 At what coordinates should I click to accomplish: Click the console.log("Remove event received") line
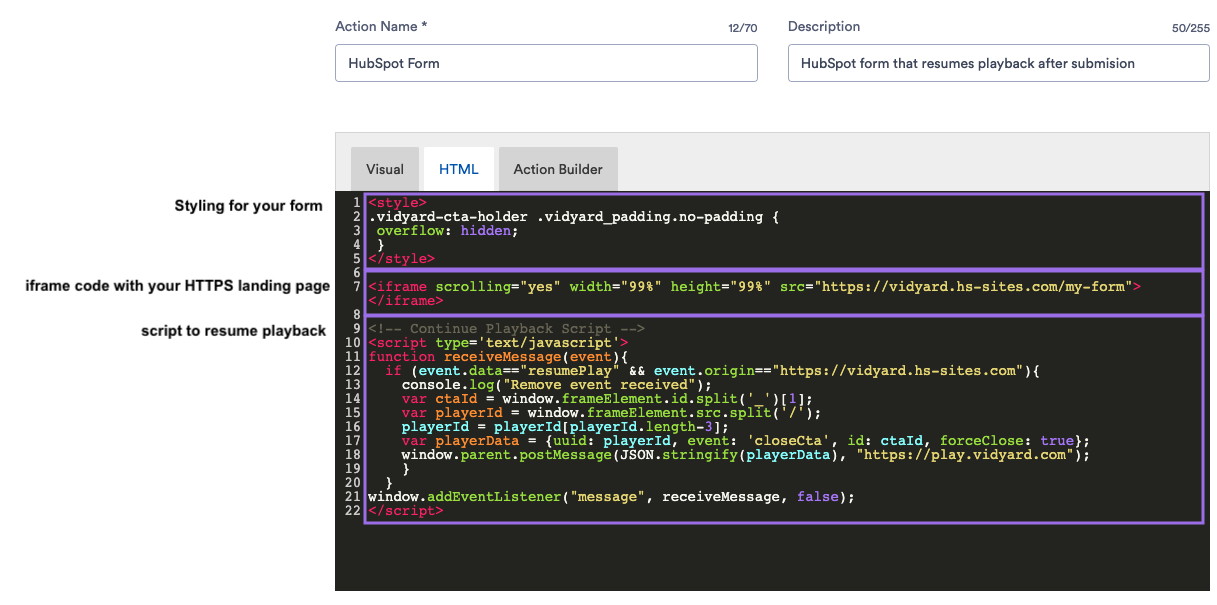click(556, 385)
